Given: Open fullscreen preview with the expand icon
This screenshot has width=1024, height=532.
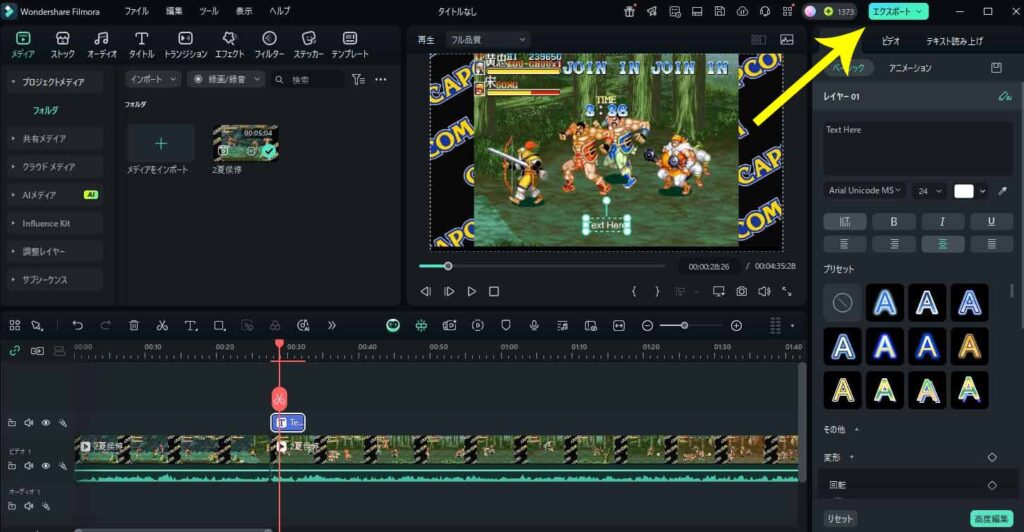Looking at the screenshot, I should point(787,291).
